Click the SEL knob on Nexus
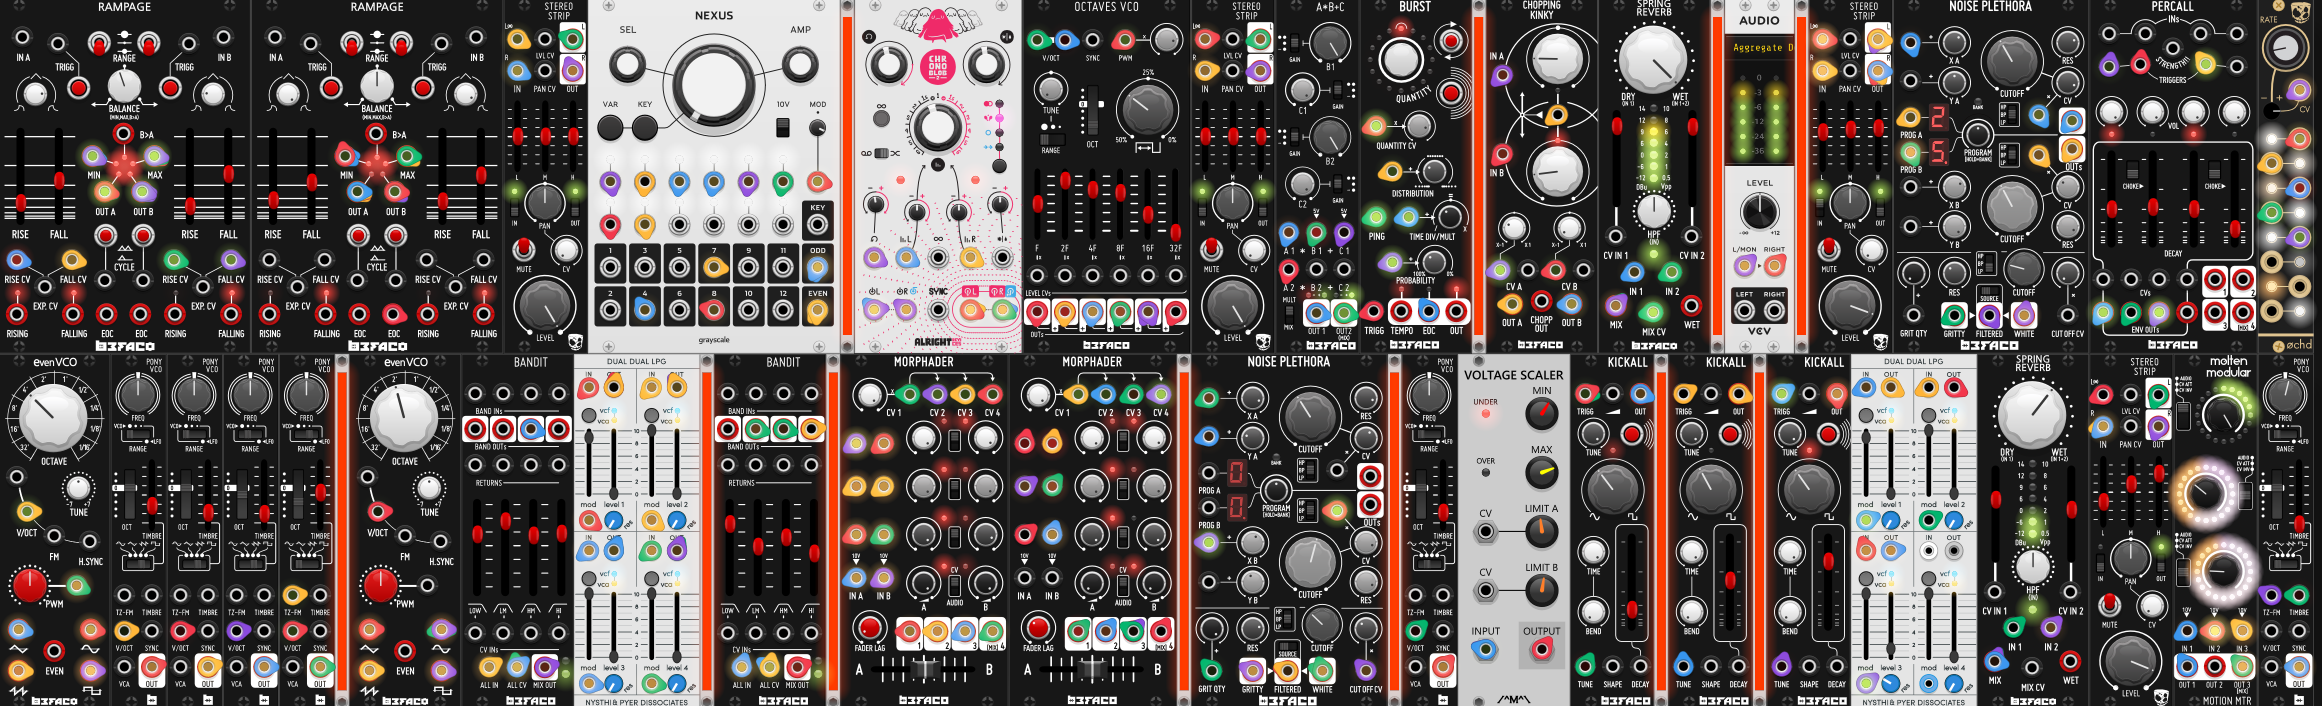 pos(627,65)
